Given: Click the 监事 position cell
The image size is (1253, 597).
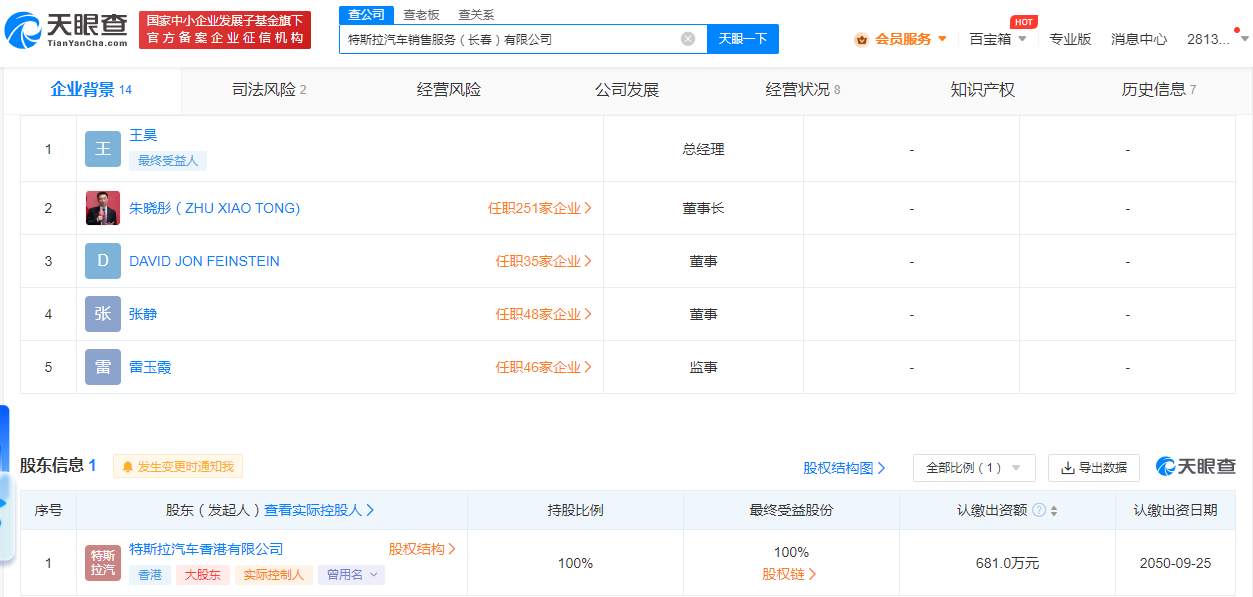Looking at the screenshot, I should click(x=703, y=367).
